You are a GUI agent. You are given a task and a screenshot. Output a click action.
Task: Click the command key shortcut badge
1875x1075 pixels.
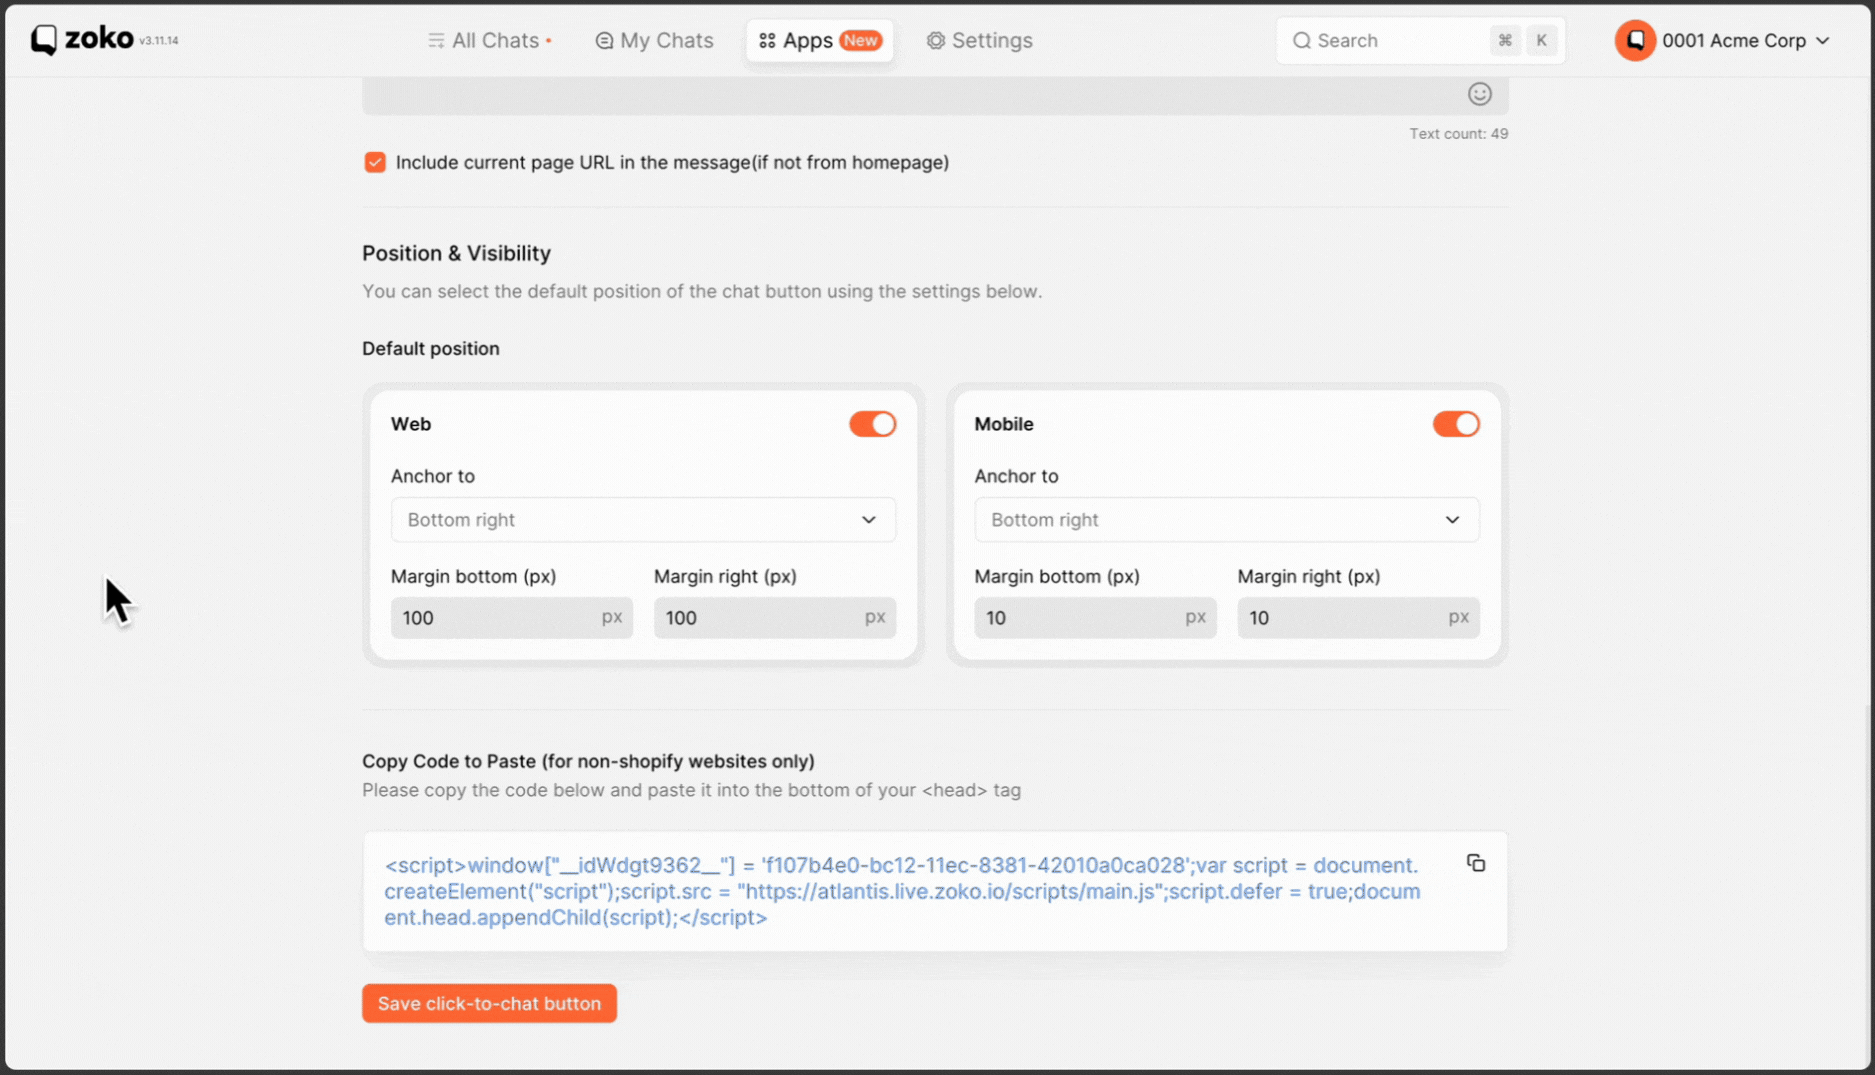coord(1504,41)
